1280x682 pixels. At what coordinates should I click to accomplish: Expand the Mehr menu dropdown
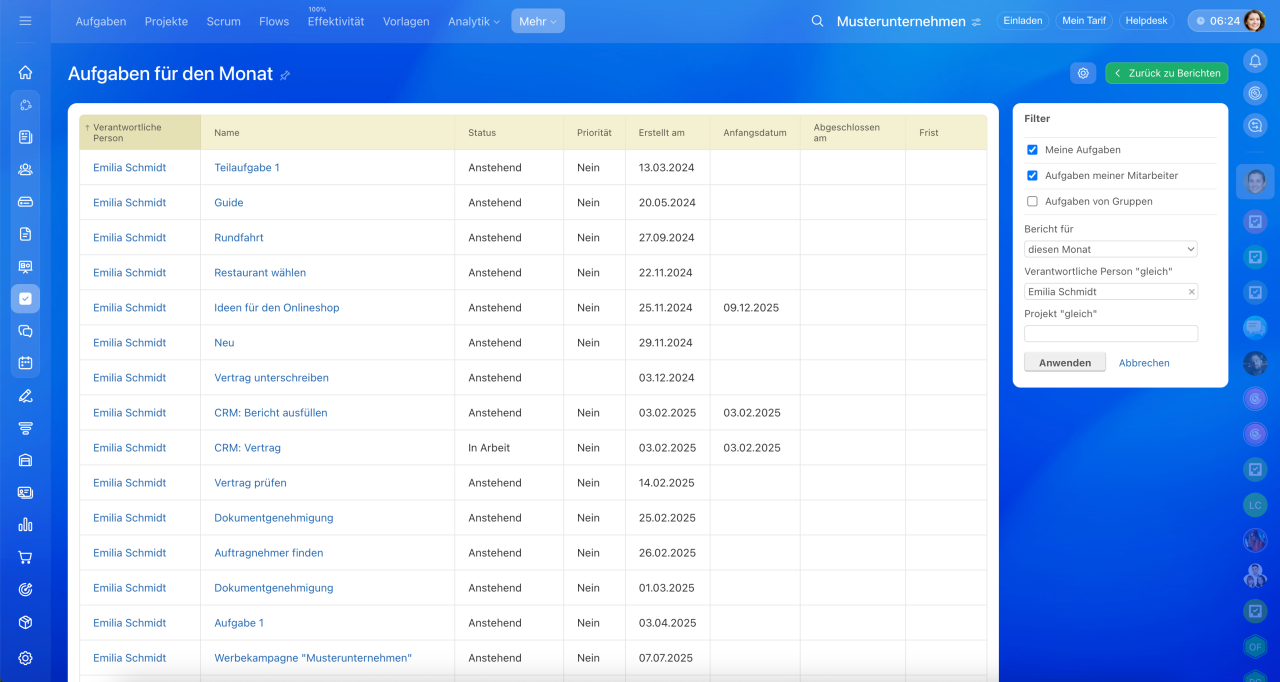click(x=537, y=21)
